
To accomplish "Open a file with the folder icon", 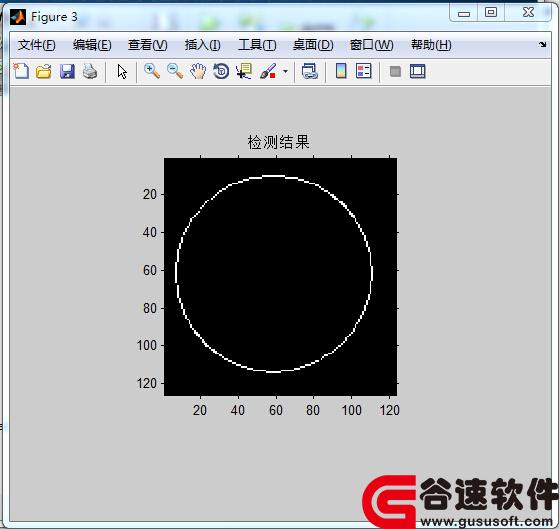I will click(43, 72).
